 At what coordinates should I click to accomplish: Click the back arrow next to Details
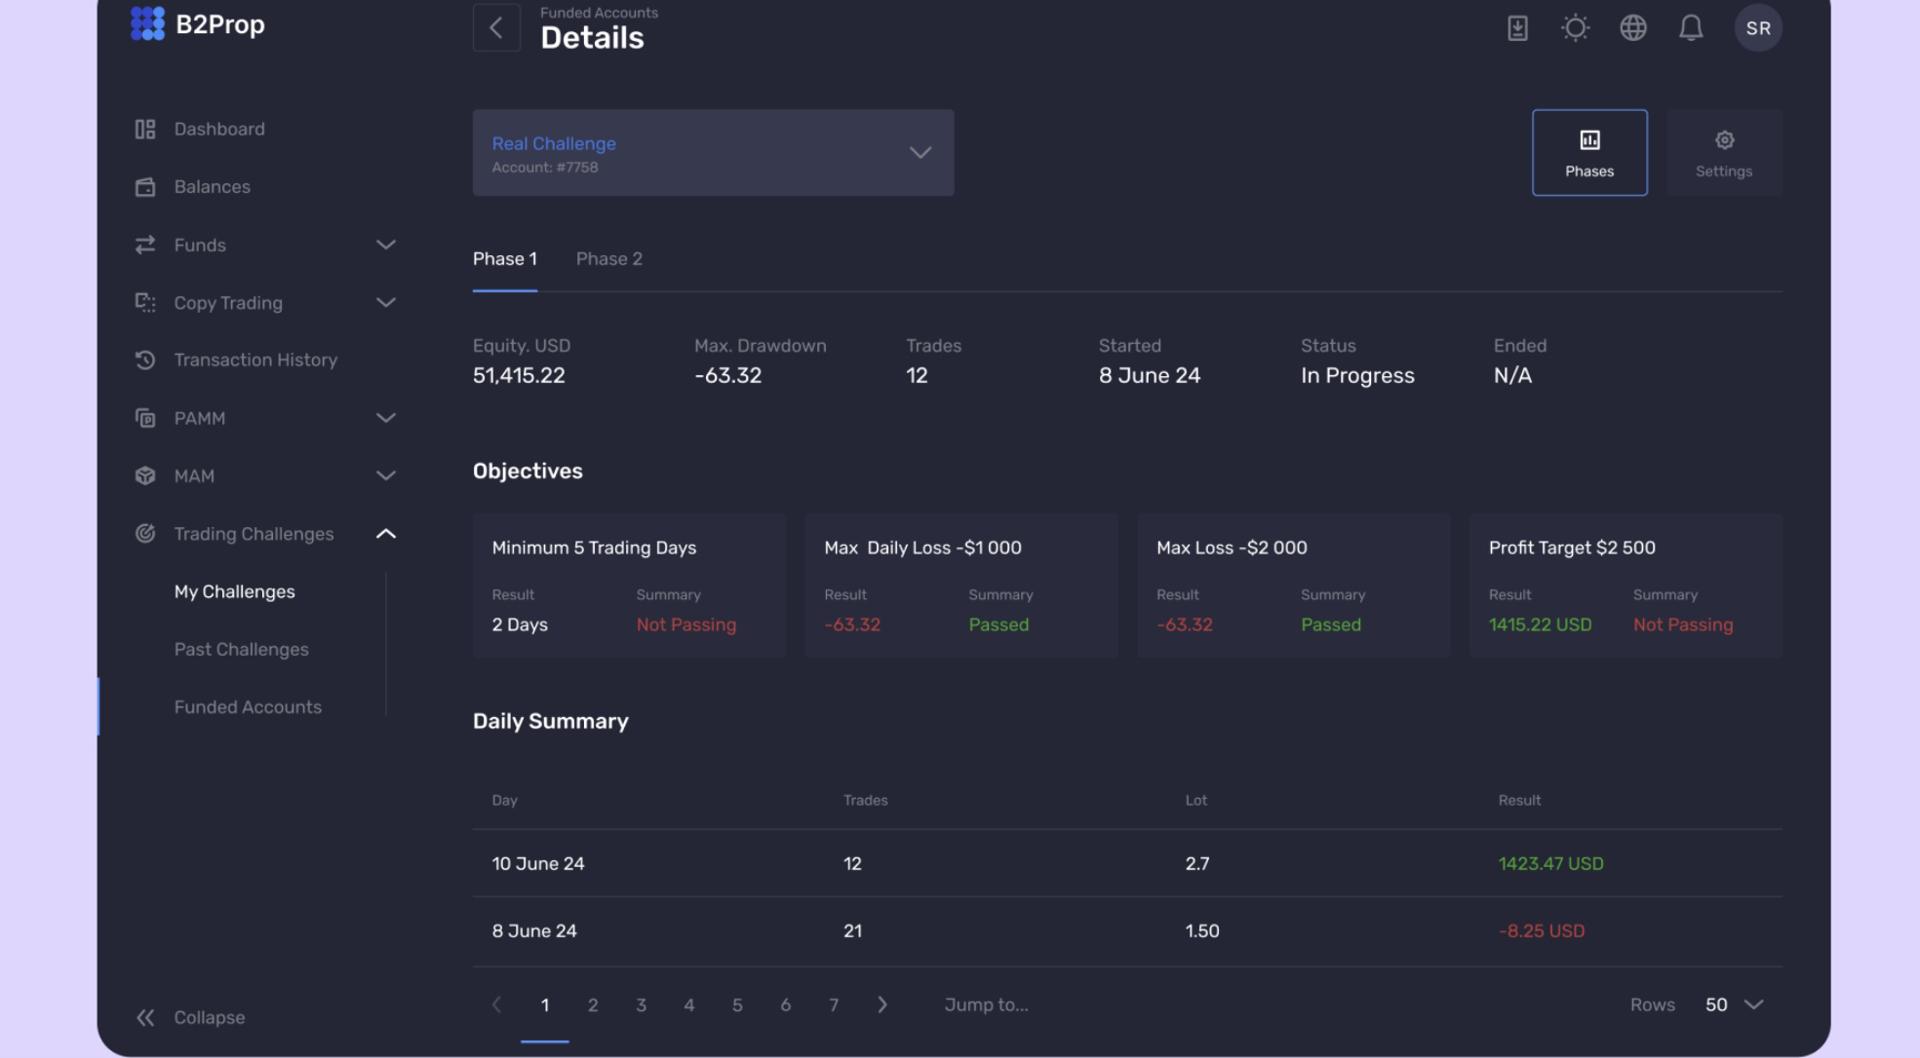496,27
